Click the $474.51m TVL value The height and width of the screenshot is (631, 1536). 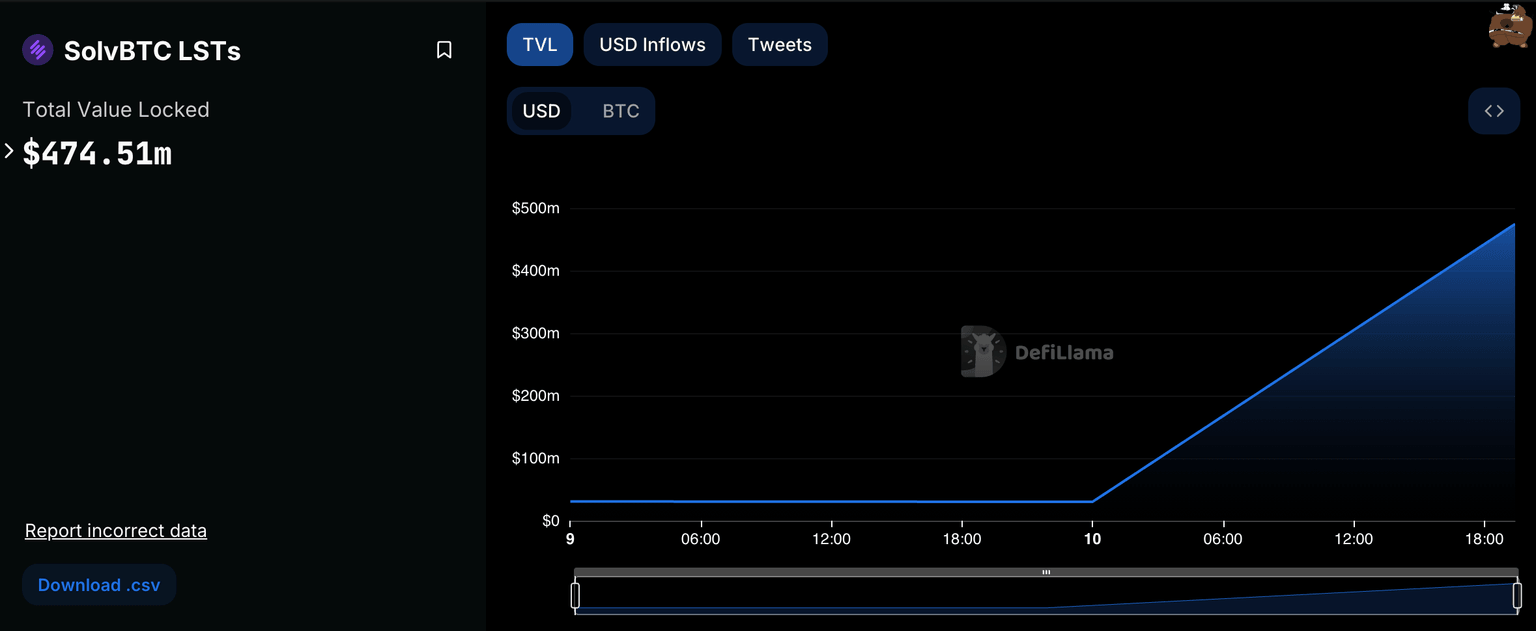pyautogui.click(x=98, y=154)
